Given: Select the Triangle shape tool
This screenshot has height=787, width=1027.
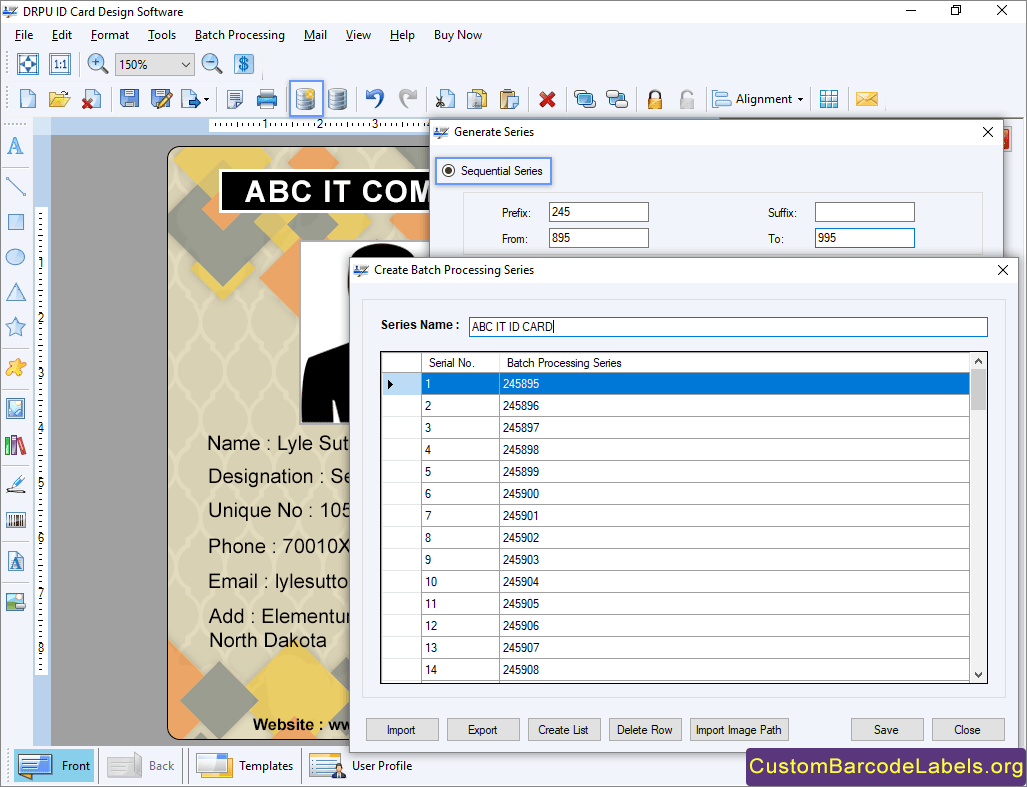Looking at the screenshot, I should pyautogui.click(x=16, y=292).
